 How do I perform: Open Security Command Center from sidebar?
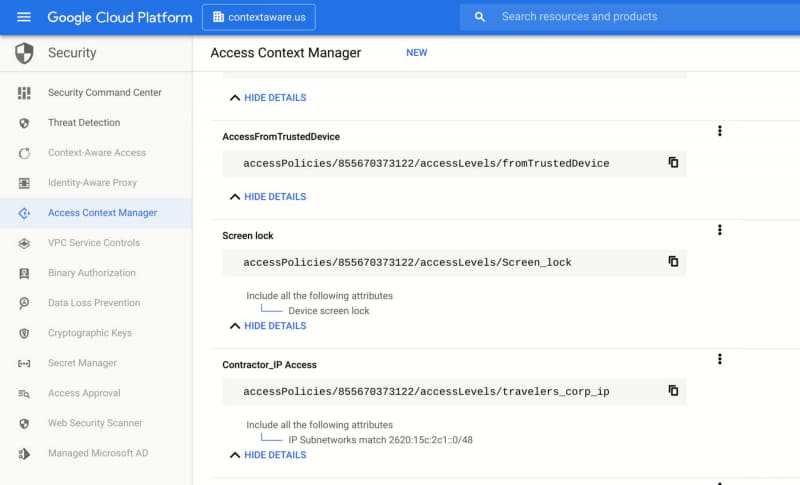pyautogui.click(x=104, y=93)
